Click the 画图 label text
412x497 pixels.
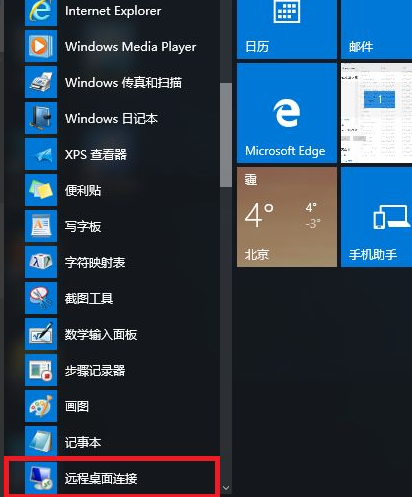pyautogui.click(x=77, y=406)
